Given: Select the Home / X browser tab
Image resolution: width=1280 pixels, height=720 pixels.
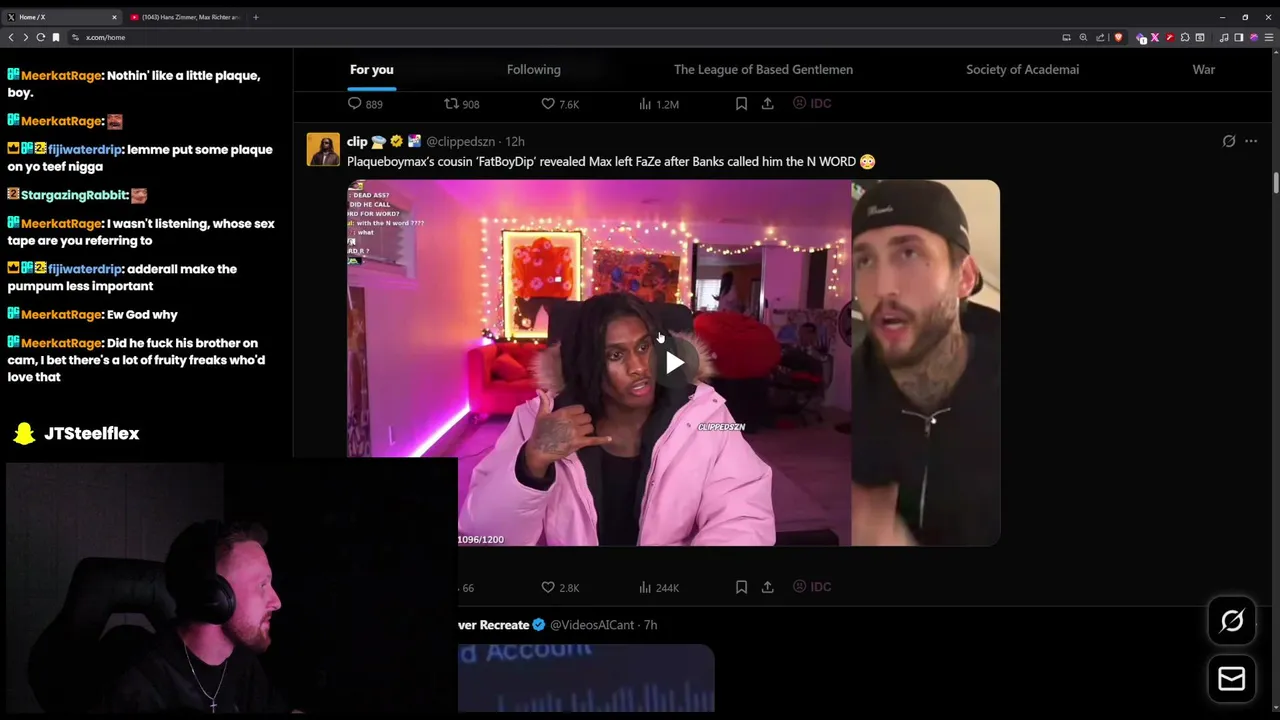Looking at the screenshot, I should point(60,17).
